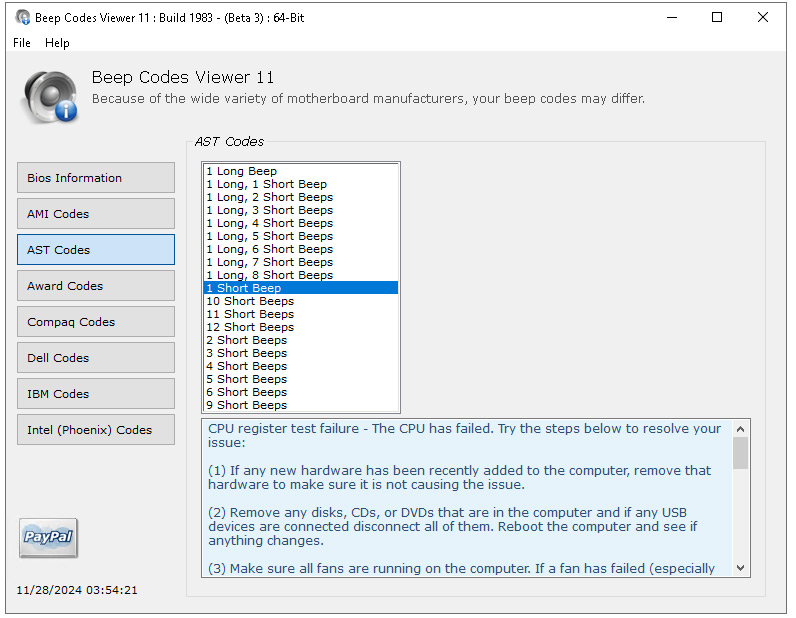
Task: Pick '1 Long, 7 Short Beeps'
Action: 301,262
